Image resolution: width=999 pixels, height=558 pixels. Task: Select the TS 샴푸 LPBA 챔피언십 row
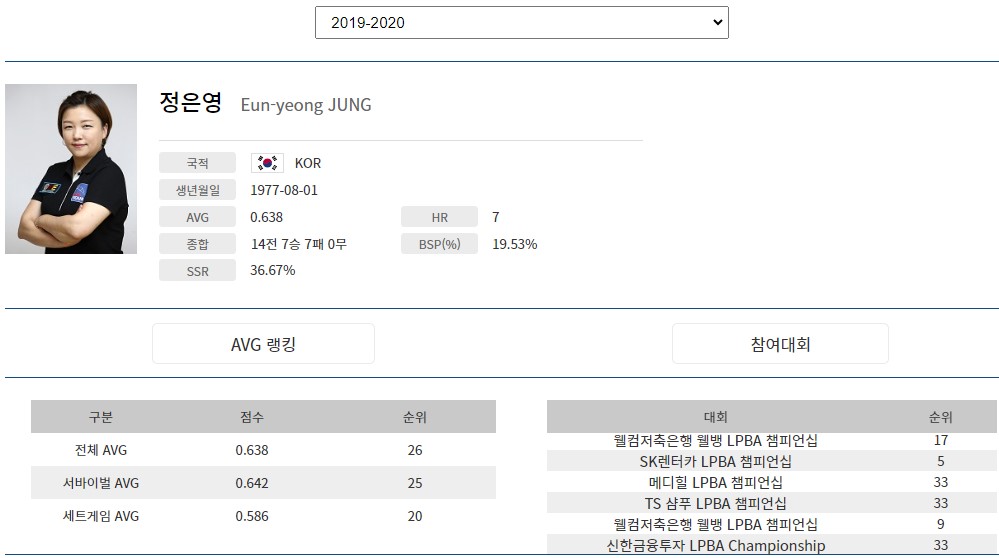pyautogui.click(x=772, y=503)
